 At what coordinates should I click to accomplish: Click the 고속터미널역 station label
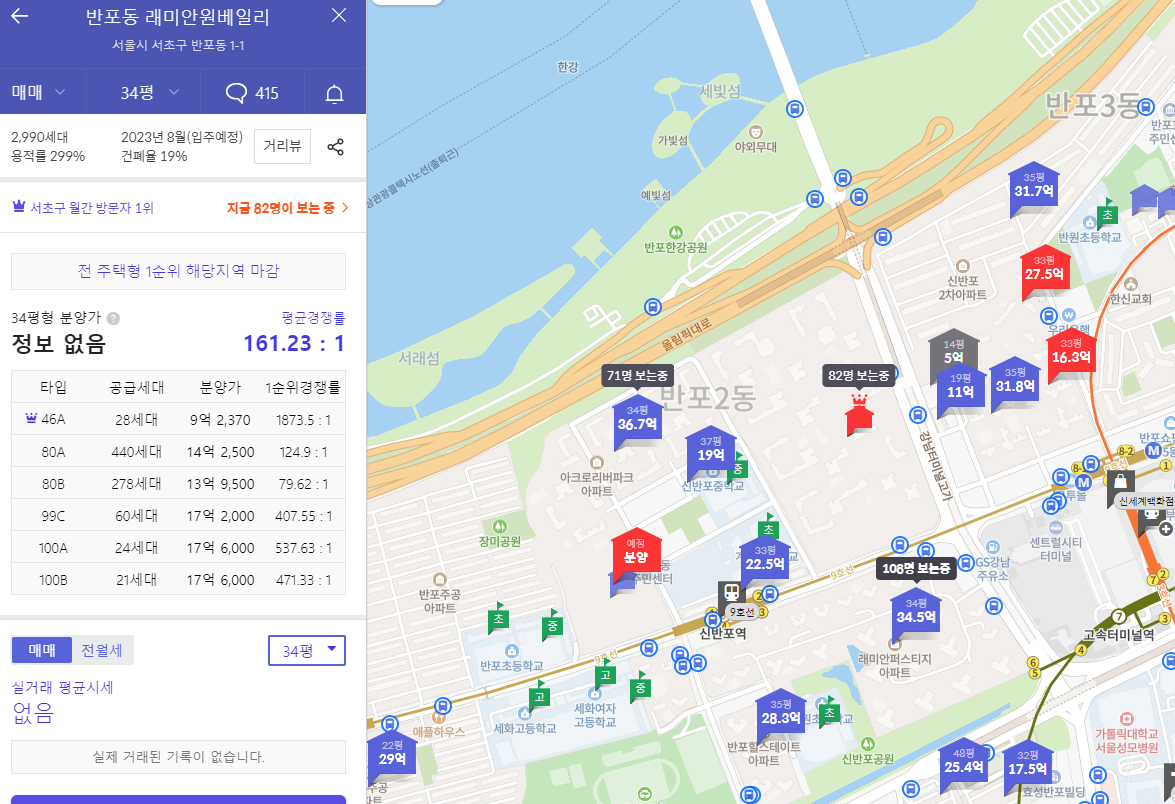point(1118,635)
